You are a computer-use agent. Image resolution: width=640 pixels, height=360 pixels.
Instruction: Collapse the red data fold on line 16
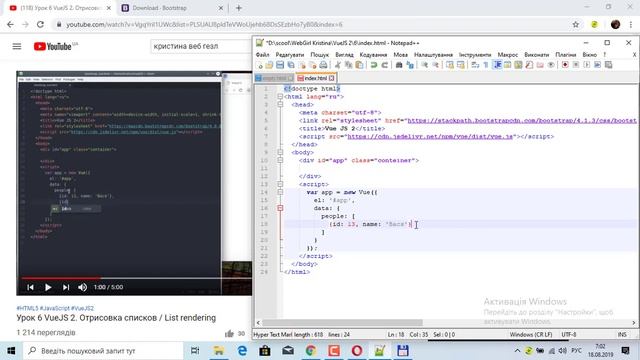pyautogui.click(x=280, y=208)
